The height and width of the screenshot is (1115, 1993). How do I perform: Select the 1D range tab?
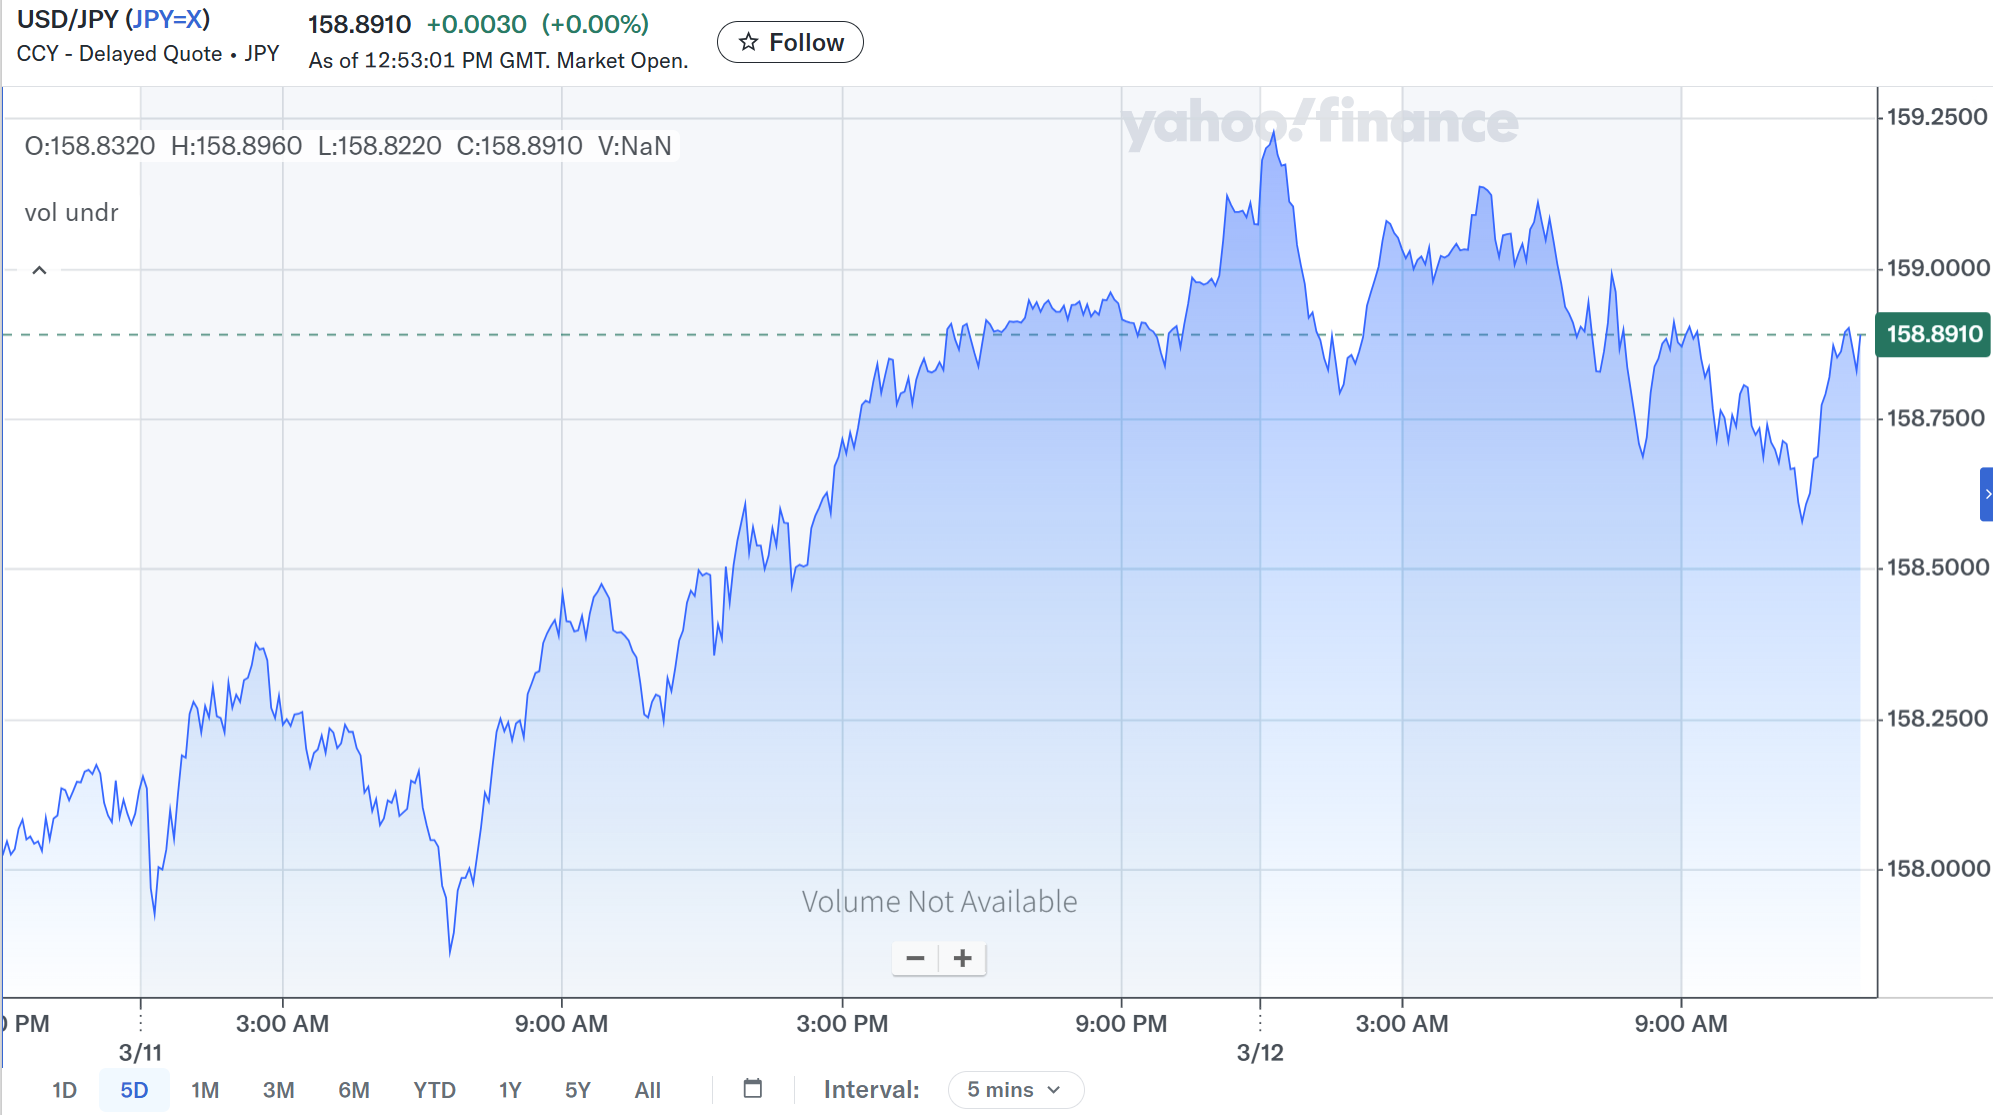click(64, 1090)
